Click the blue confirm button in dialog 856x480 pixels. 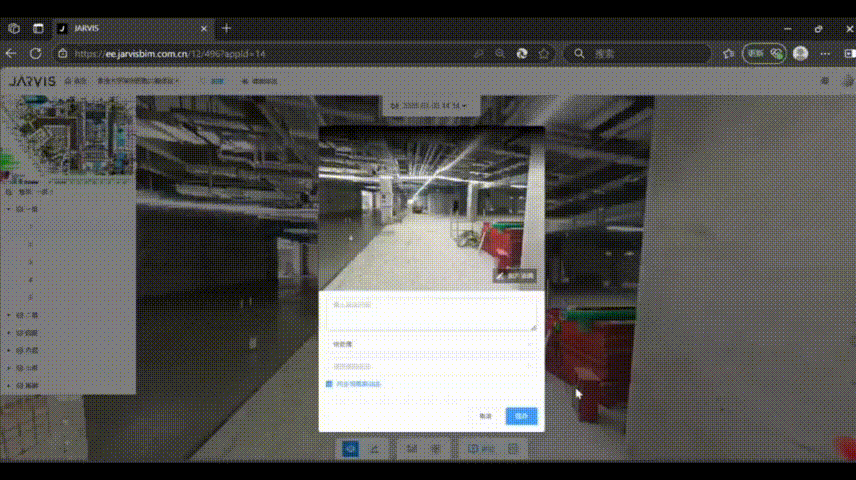pyautogui.click(x=521, y=416)
